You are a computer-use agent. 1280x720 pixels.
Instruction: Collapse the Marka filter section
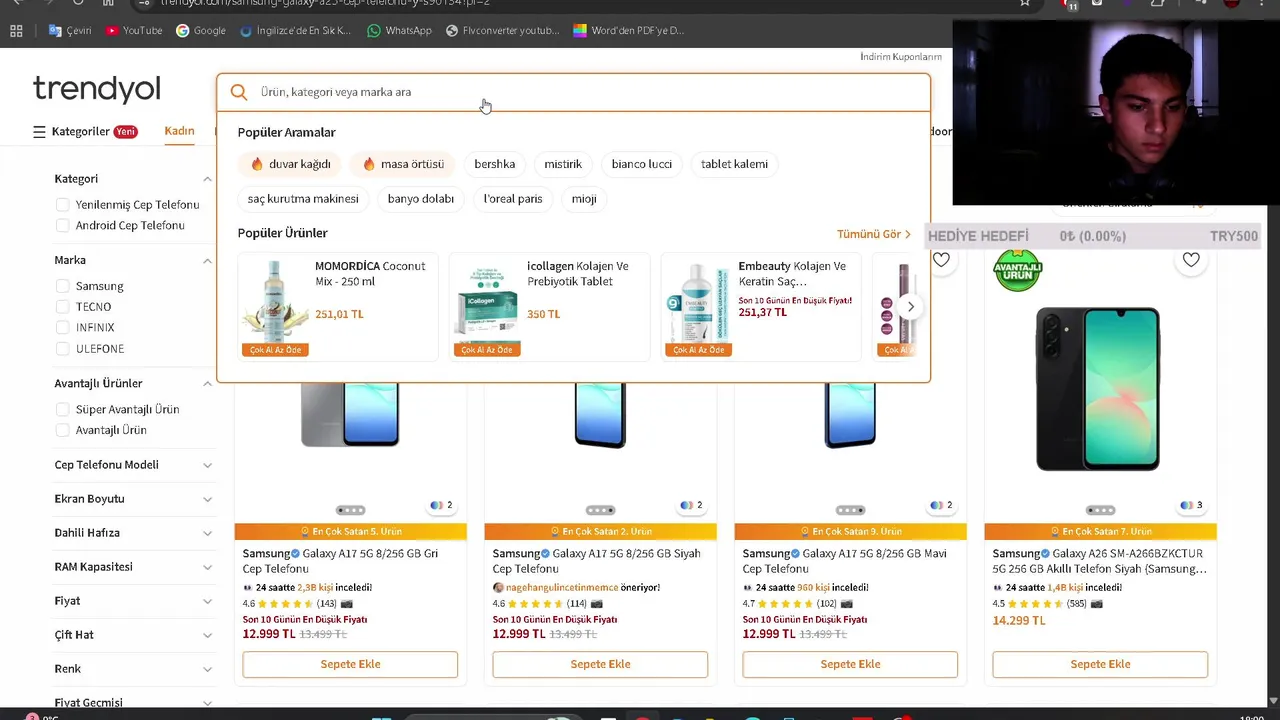click(207, 261)
